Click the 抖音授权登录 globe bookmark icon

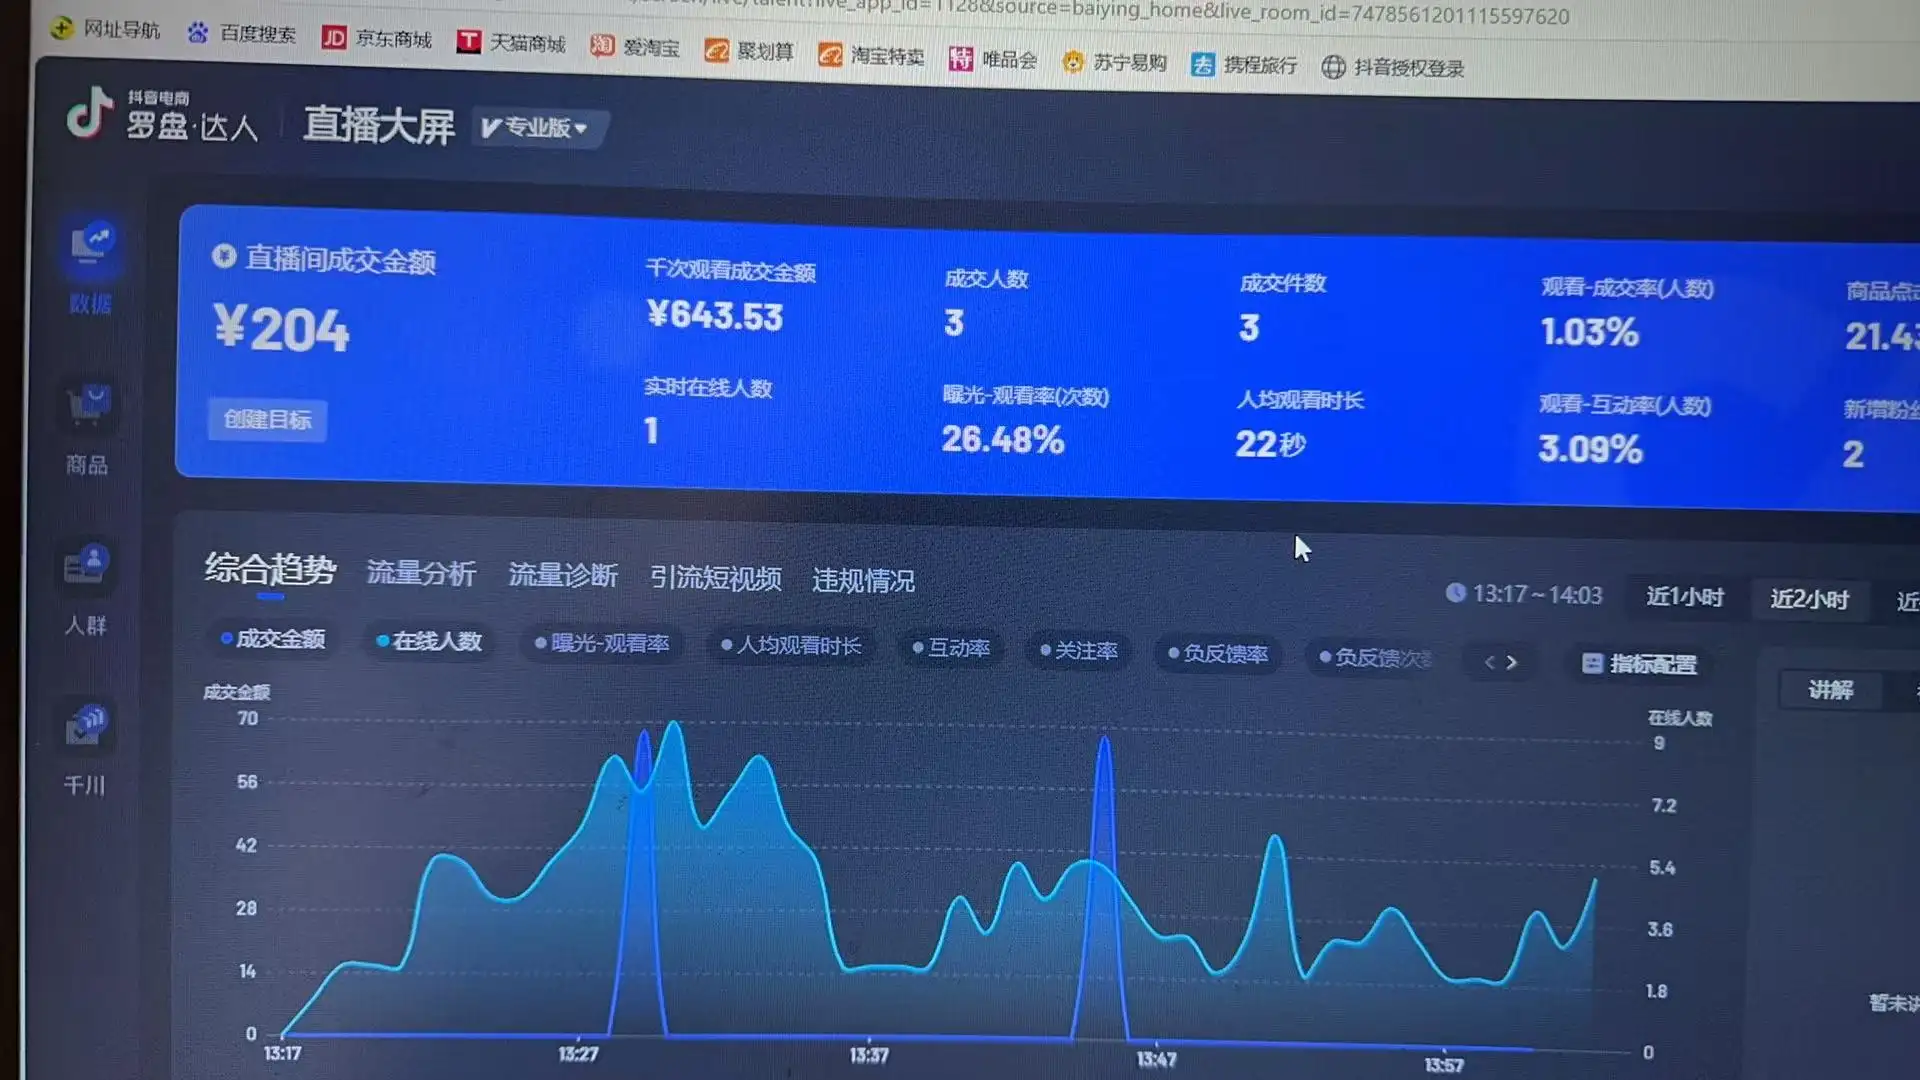1333,67
